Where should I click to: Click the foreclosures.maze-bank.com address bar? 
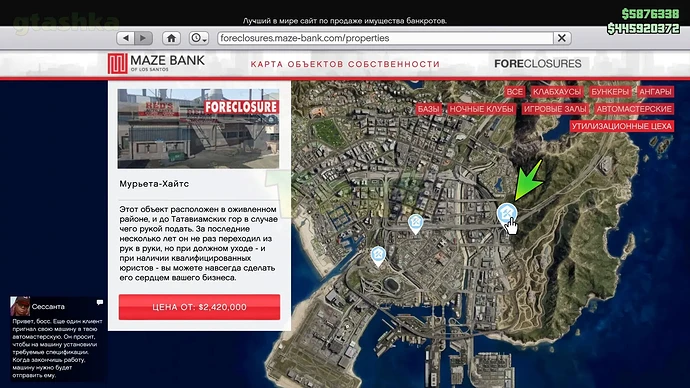coord(385,38)
